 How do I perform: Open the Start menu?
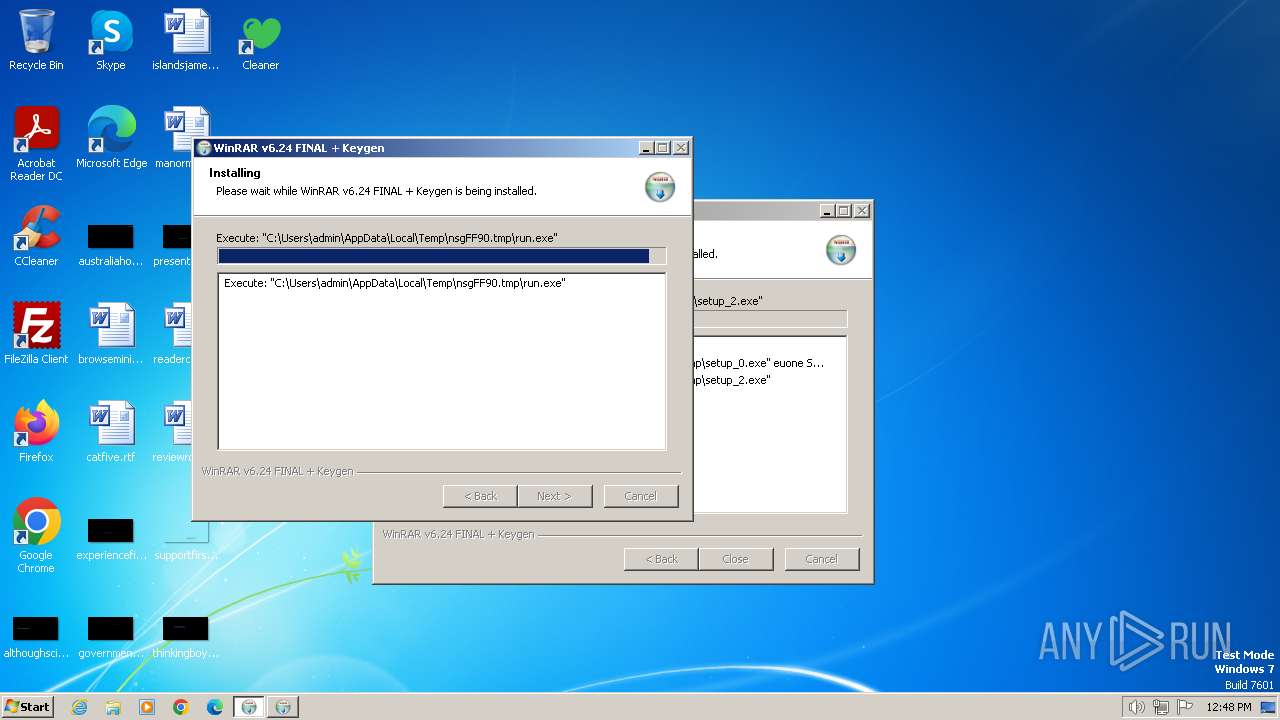(x=27, y=707)
